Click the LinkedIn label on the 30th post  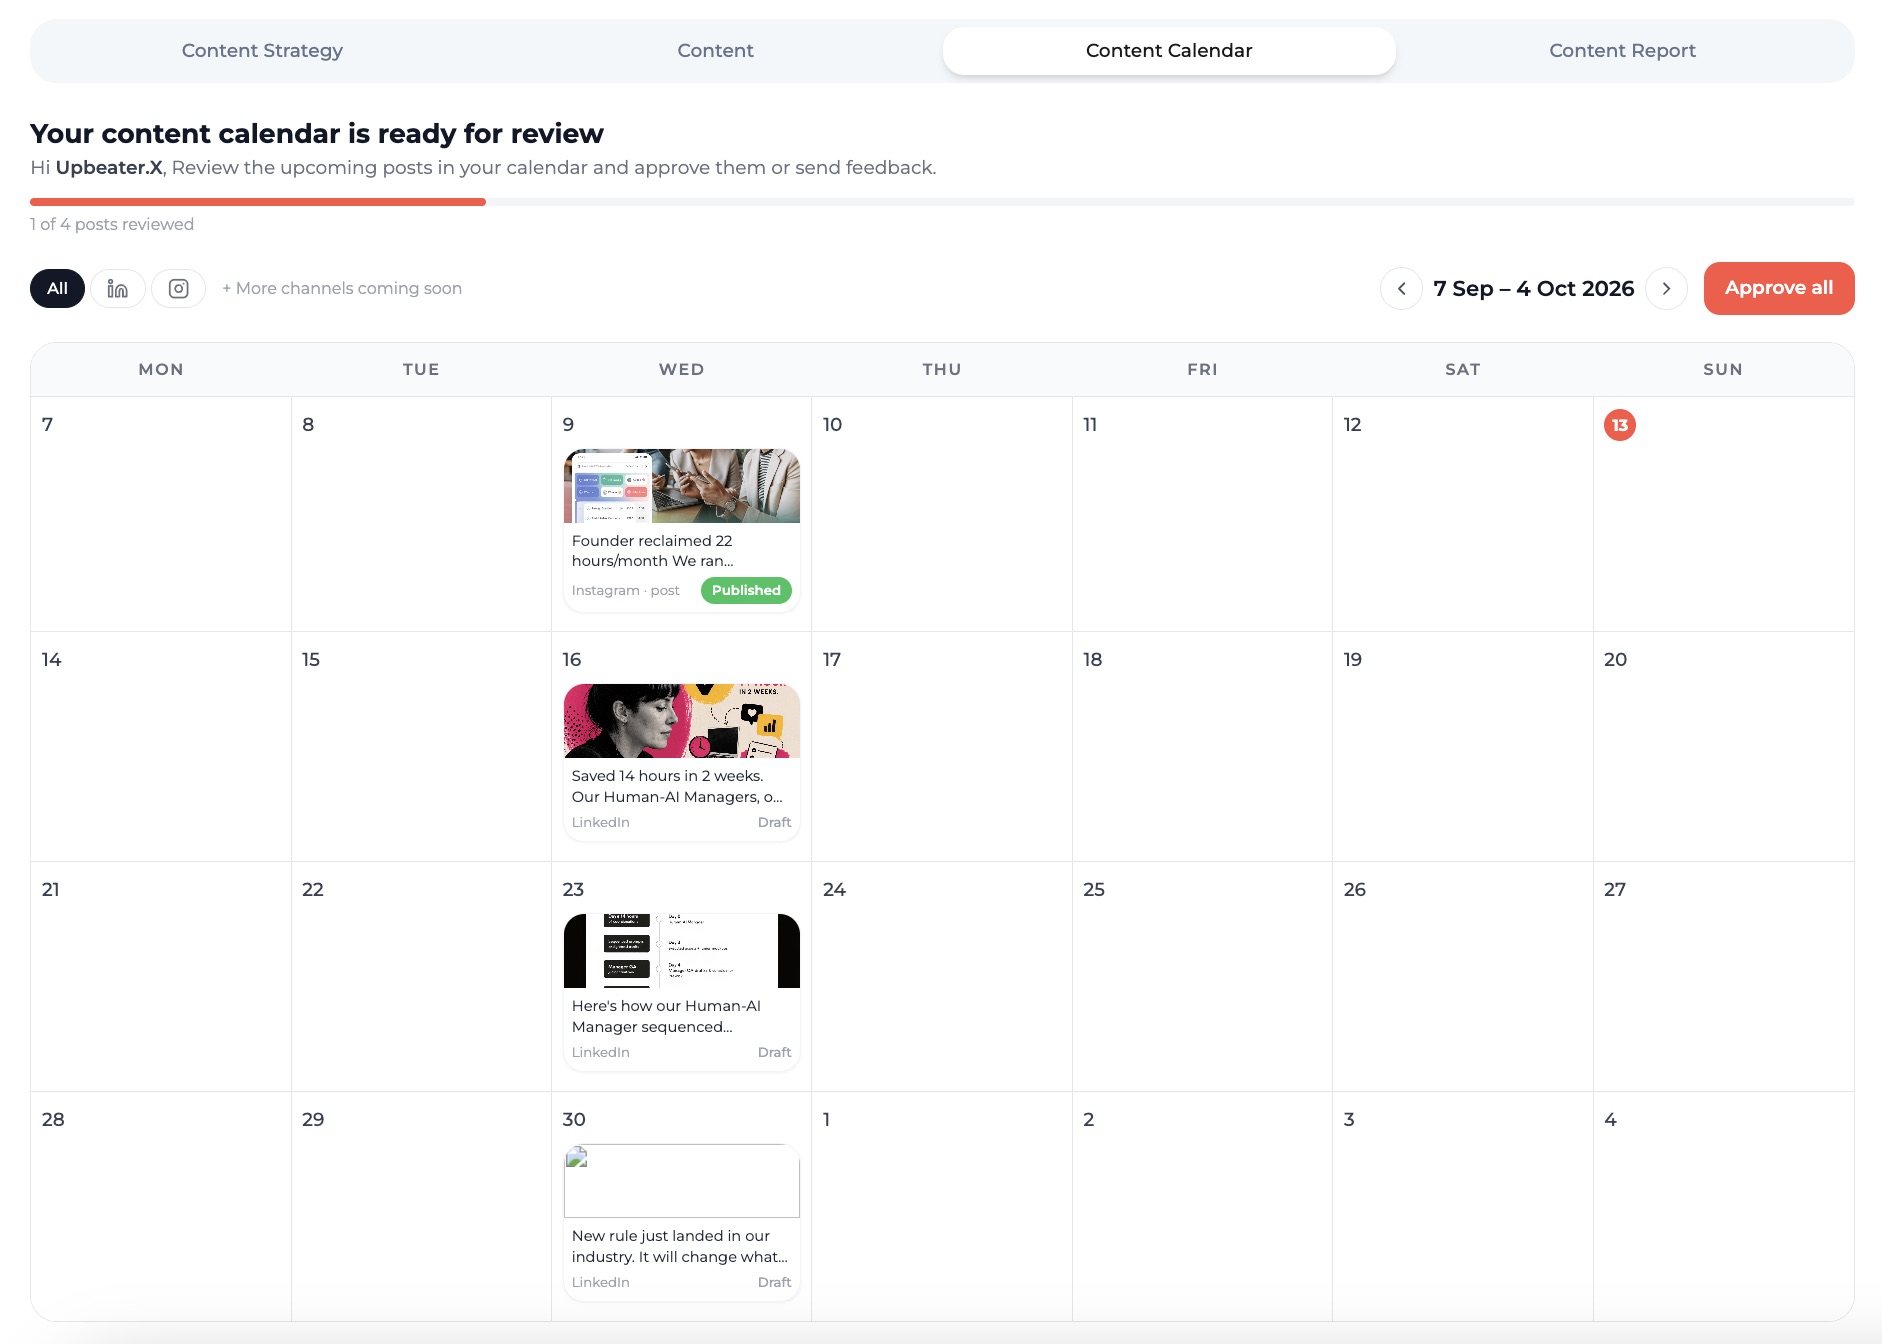[x=600, y=1282]
